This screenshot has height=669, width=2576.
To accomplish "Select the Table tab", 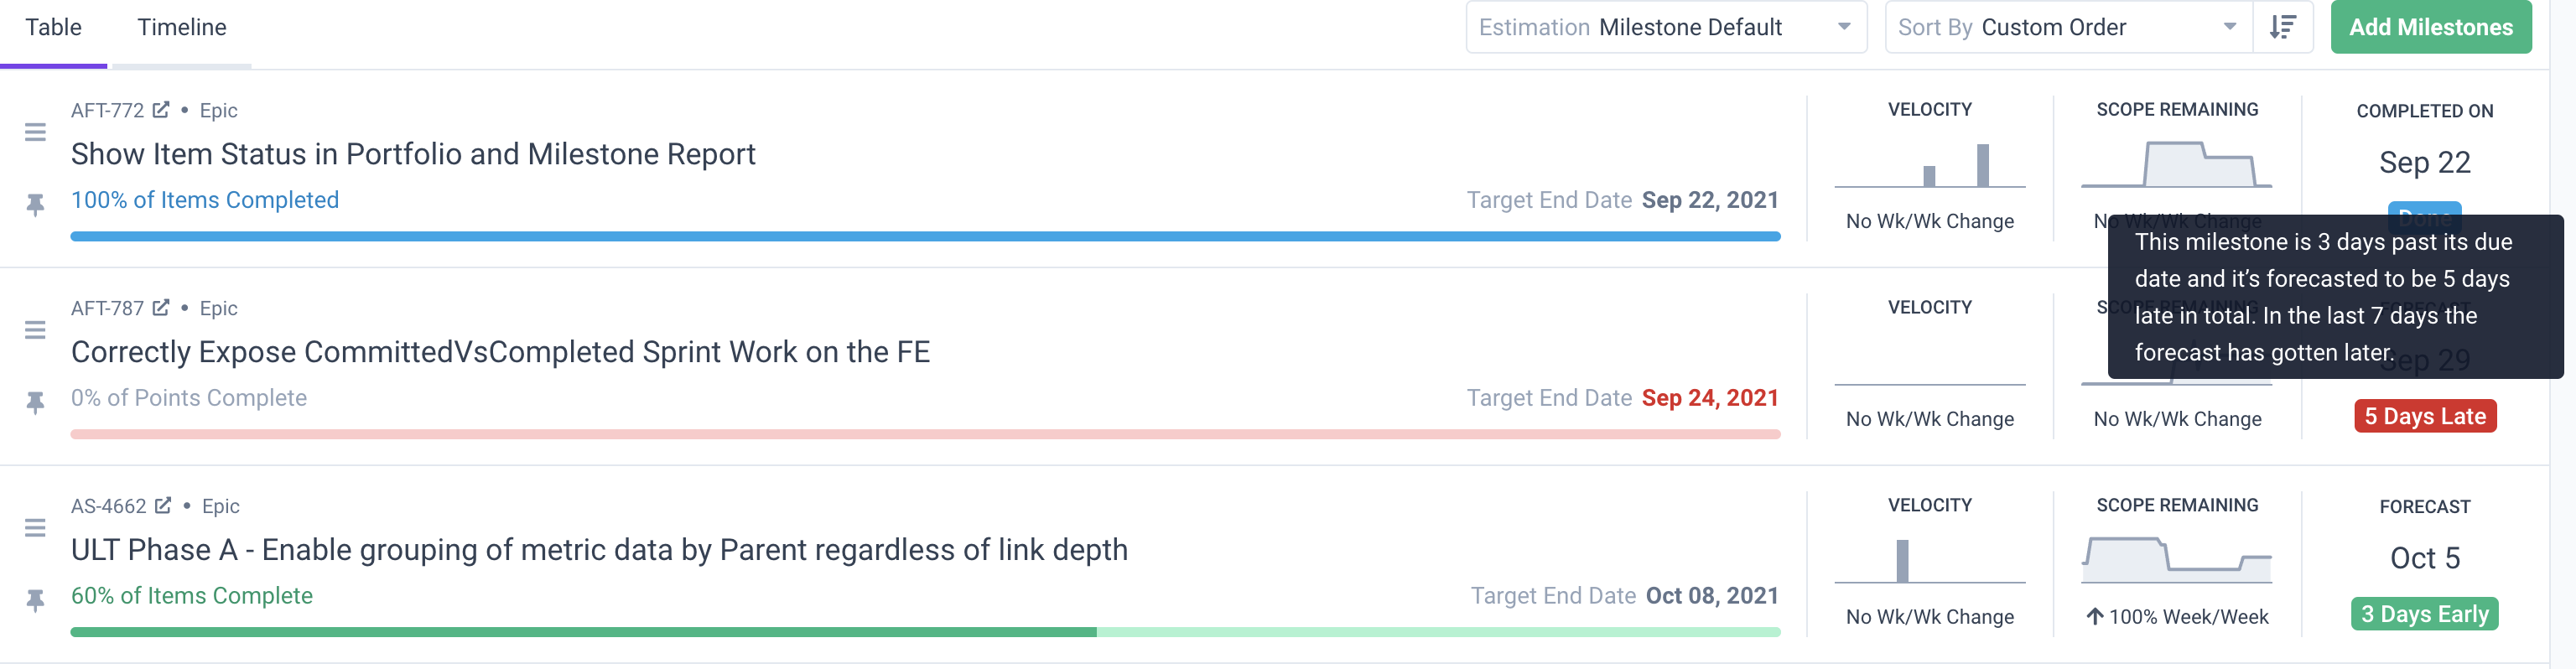I will click(54, 27).
